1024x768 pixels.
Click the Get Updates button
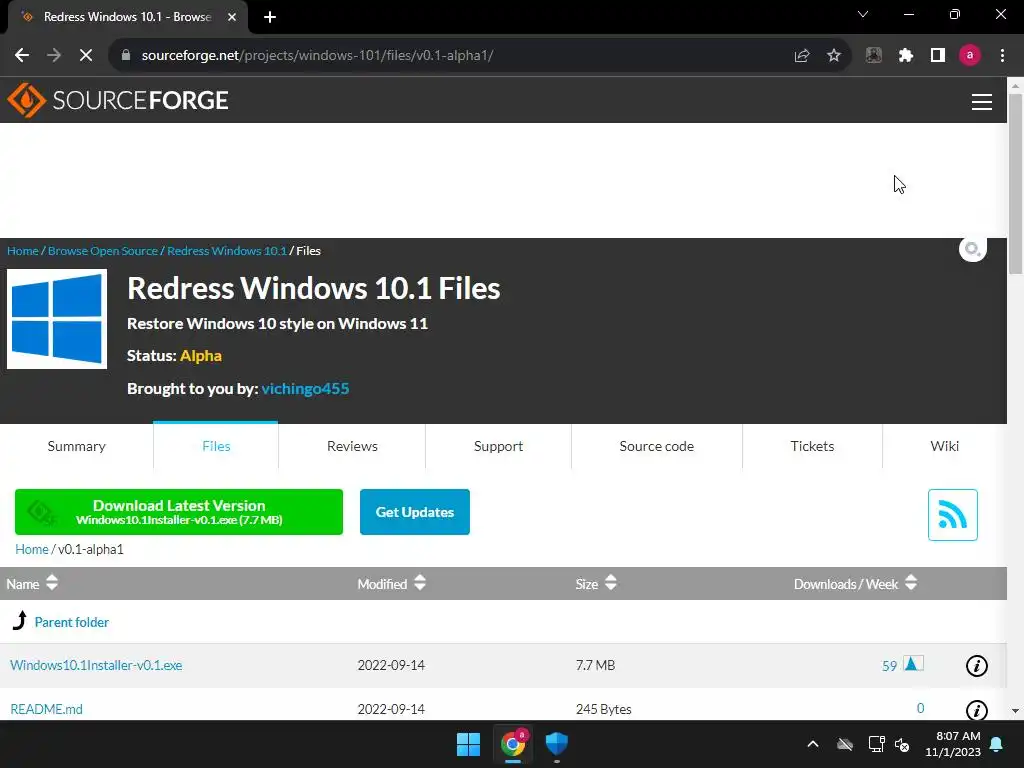click(x=415, y=512)
